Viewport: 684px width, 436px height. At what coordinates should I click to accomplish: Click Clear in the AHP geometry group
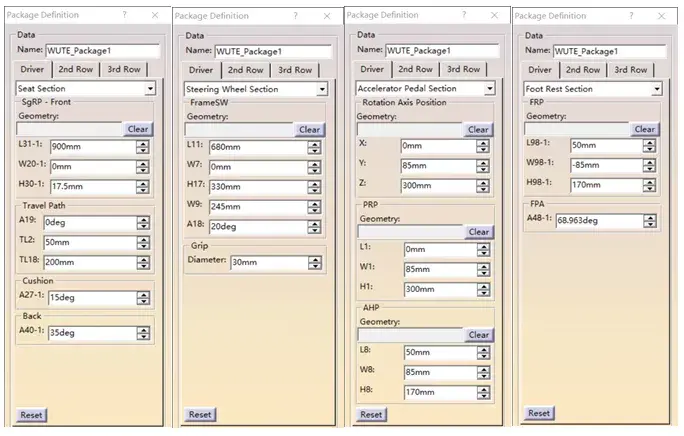click(479, 335)
